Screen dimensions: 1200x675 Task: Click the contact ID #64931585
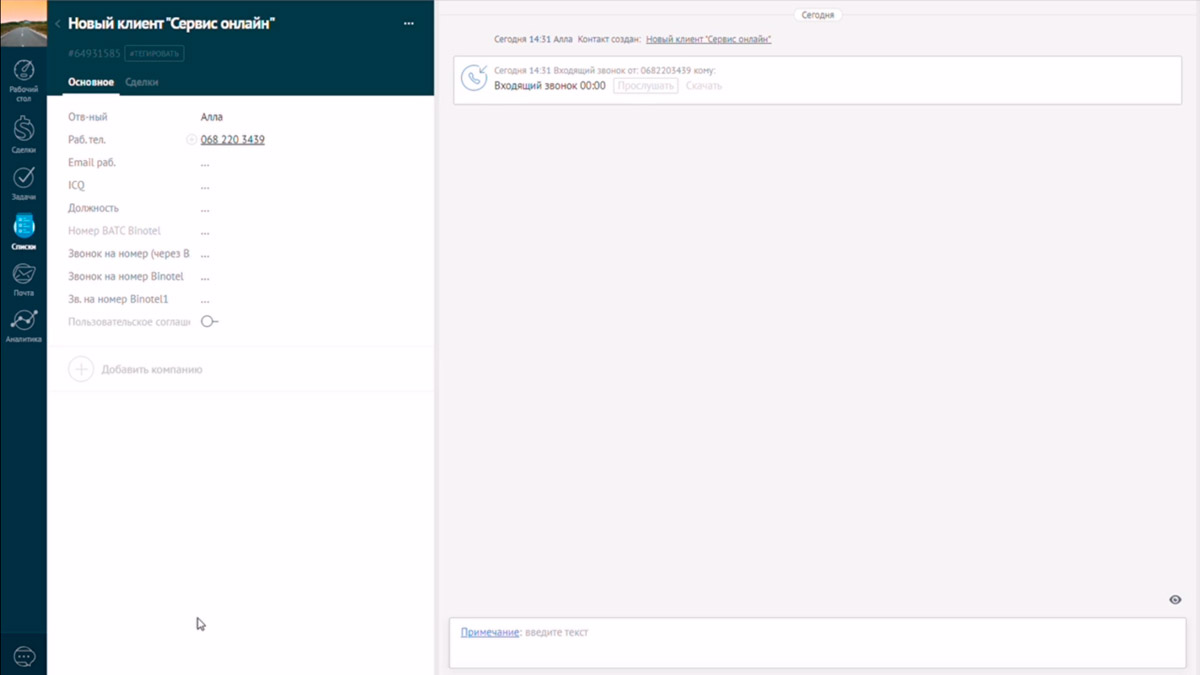coord(94,53)
